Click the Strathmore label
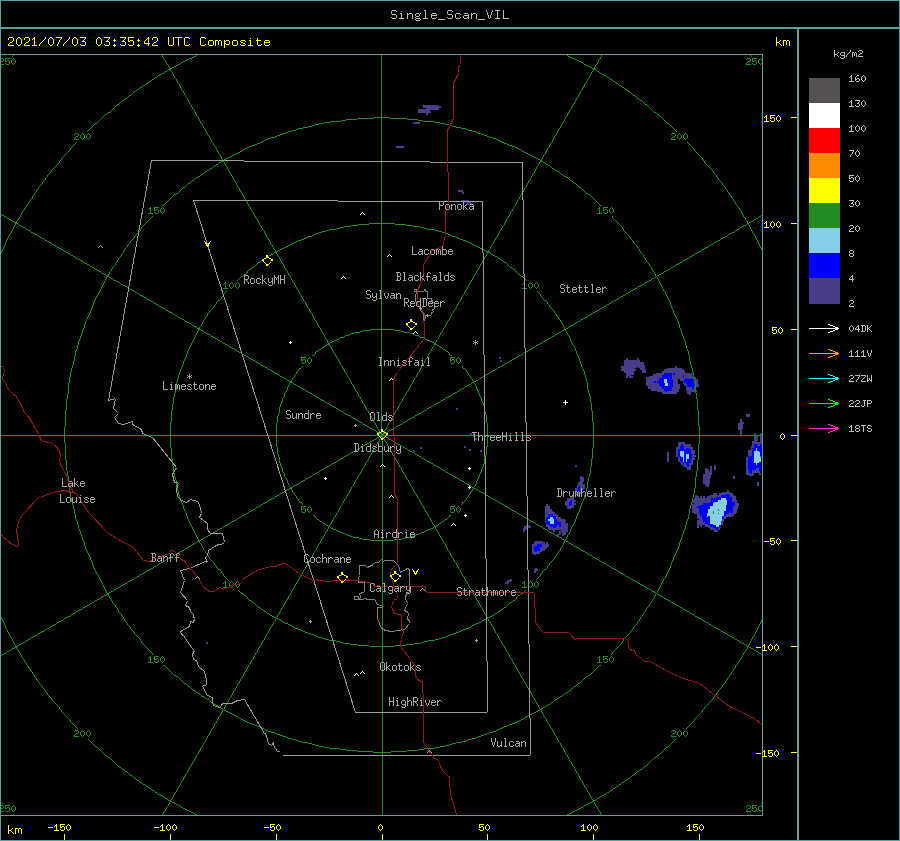The width and height of the screenshot is (900, 841). coord(486,592)
